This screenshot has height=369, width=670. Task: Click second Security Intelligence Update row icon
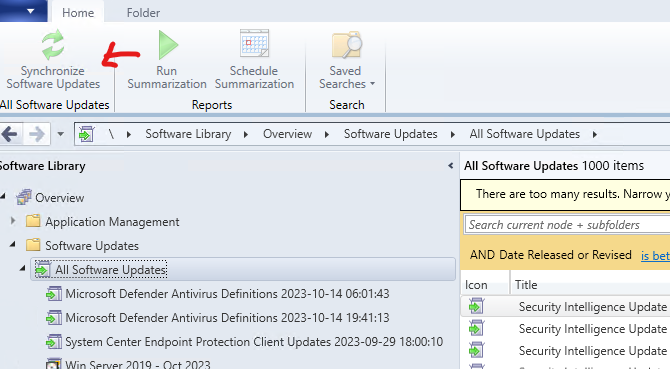(x=476, y=328)
